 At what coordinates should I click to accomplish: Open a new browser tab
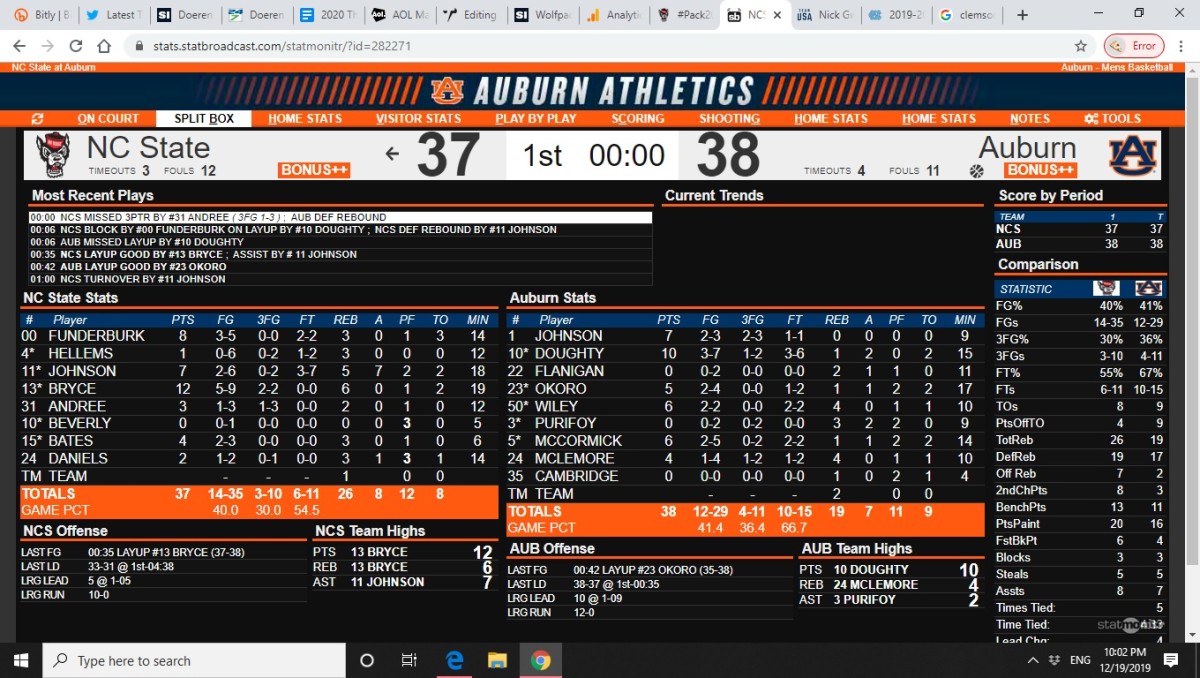(1022, 15)
